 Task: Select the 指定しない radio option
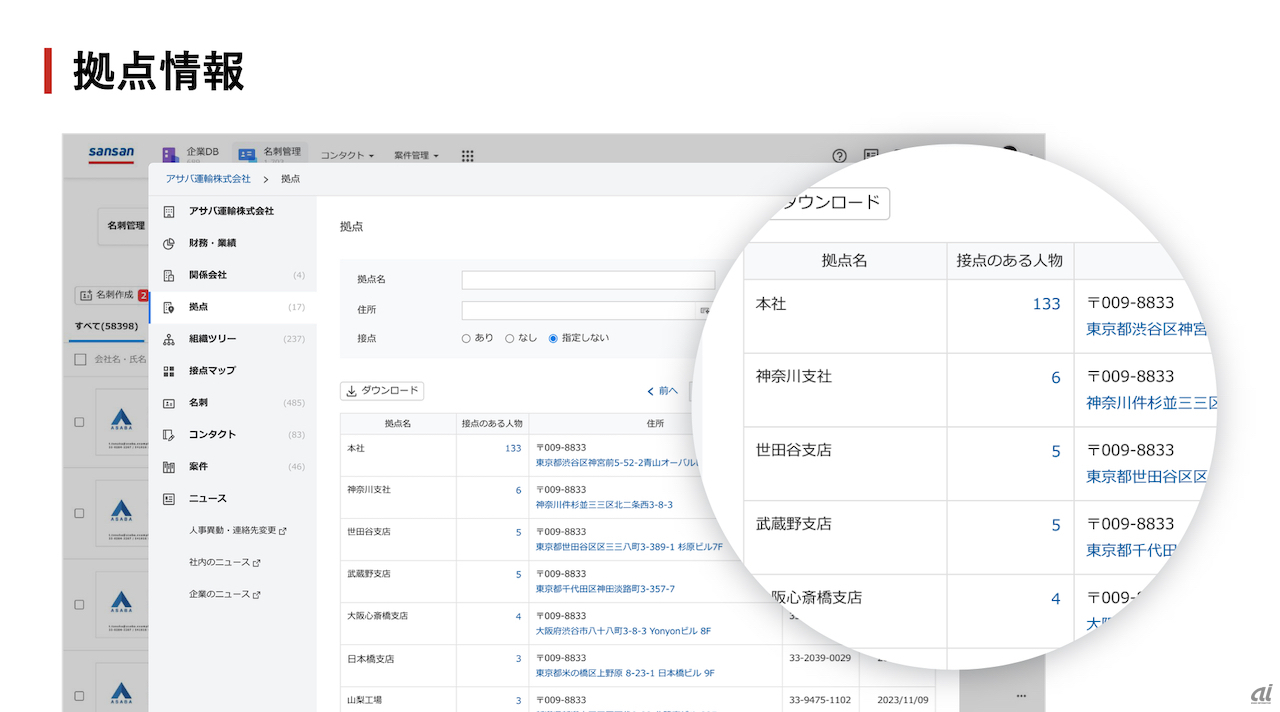tap(553, 339)
